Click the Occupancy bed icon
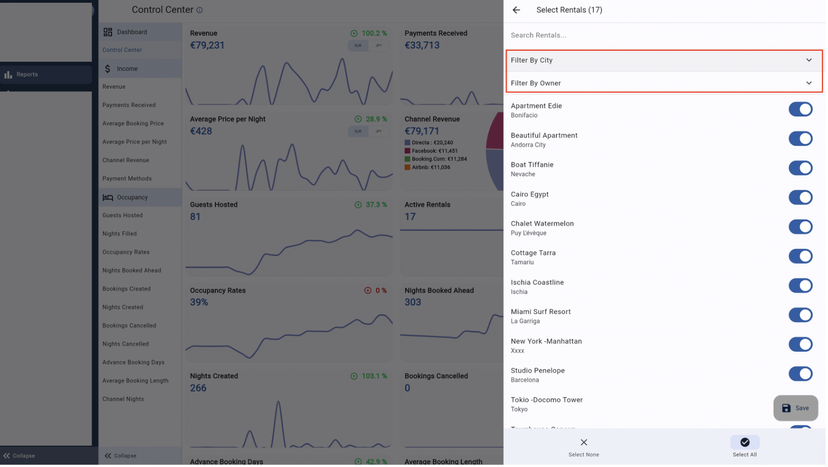Viewport: 828px width, 467px height. (108, 198)
